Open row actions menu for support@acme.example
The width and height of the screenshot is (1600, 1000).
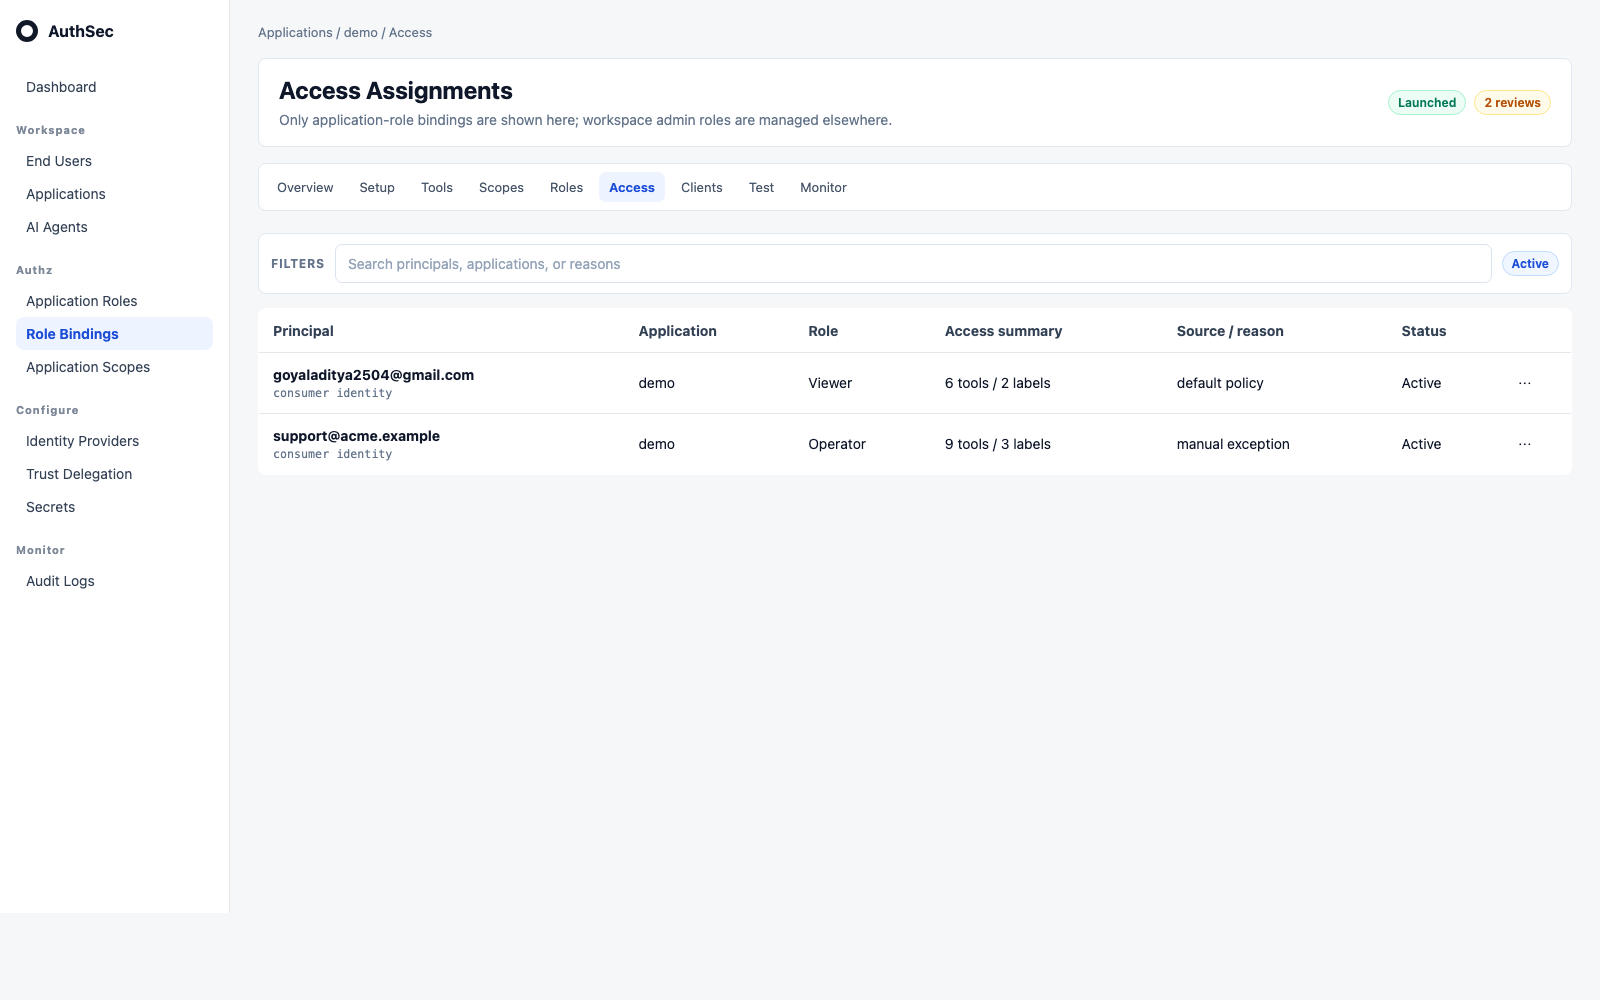point(1524,444)
